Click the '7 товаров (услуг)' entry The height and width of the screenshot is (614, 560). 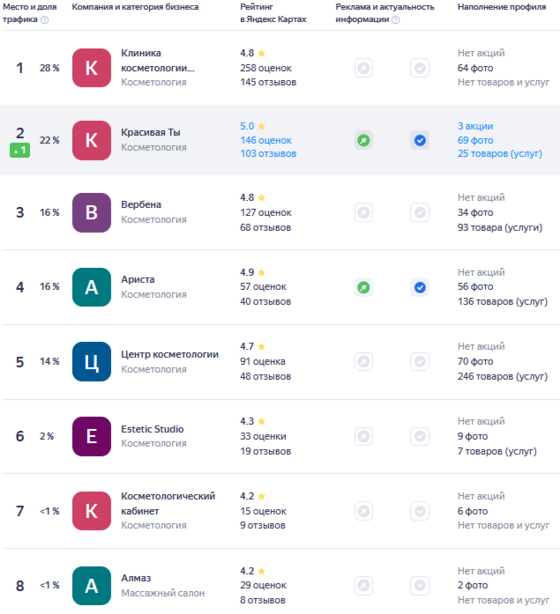click(x=497, y=451)
